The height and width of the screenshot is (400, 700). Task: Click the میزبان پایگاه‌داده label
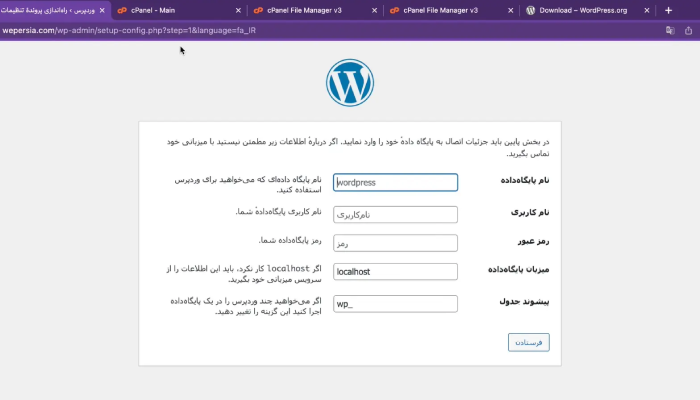tap(518, 269)
